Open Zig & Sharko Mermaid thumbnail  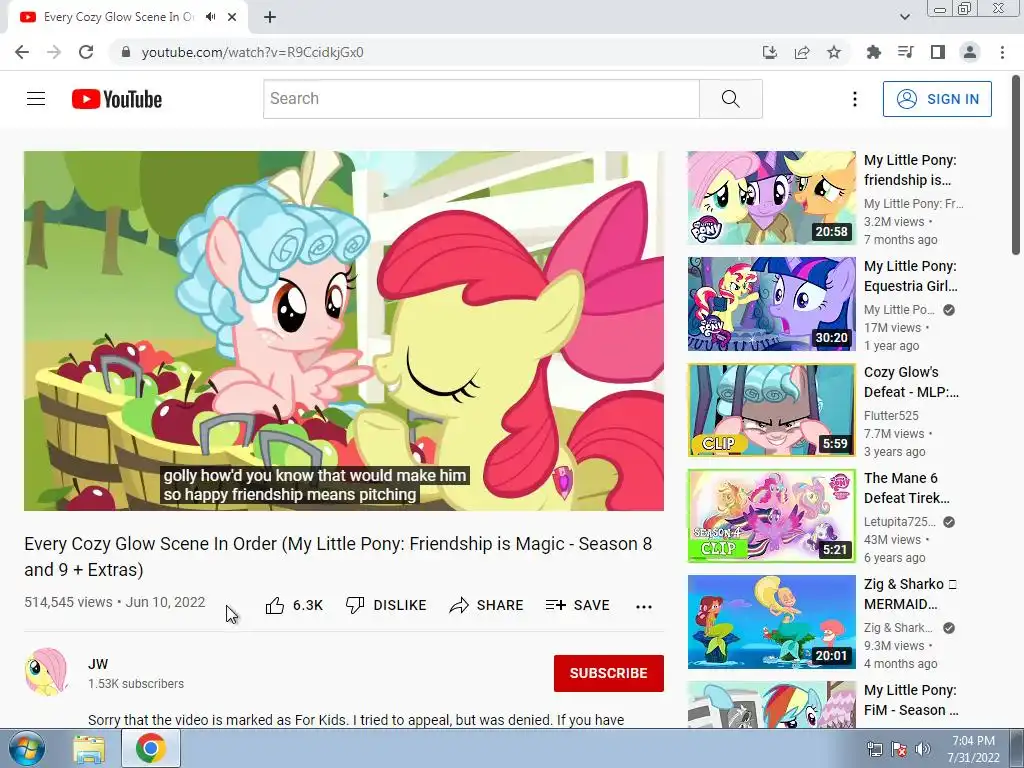click(x=771, y=622)
